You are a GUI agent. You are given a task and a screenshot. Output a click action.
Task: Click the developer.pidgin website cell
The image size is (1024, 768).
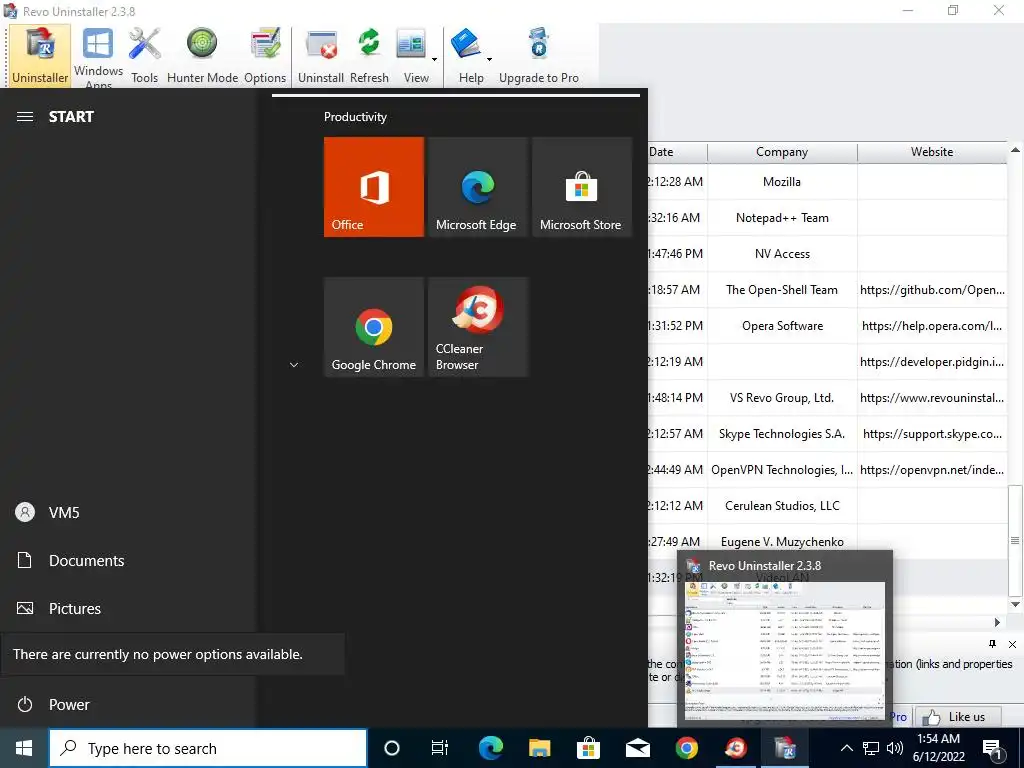932,362
